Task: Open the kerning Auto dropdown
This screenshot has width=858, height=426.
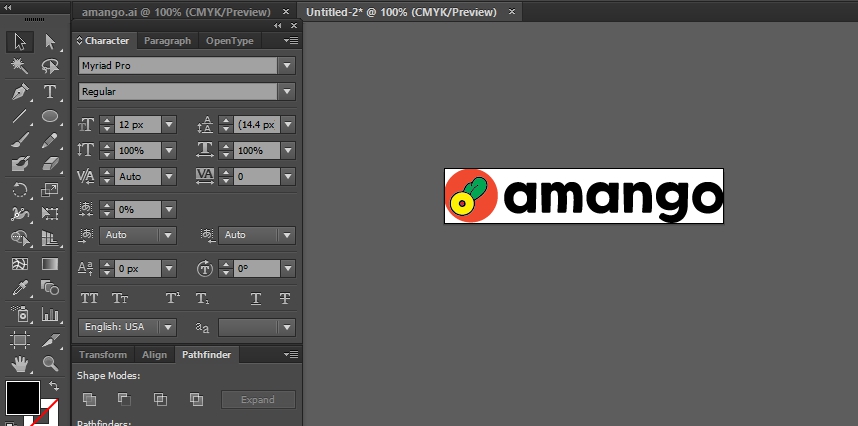Action: point(169,177)
